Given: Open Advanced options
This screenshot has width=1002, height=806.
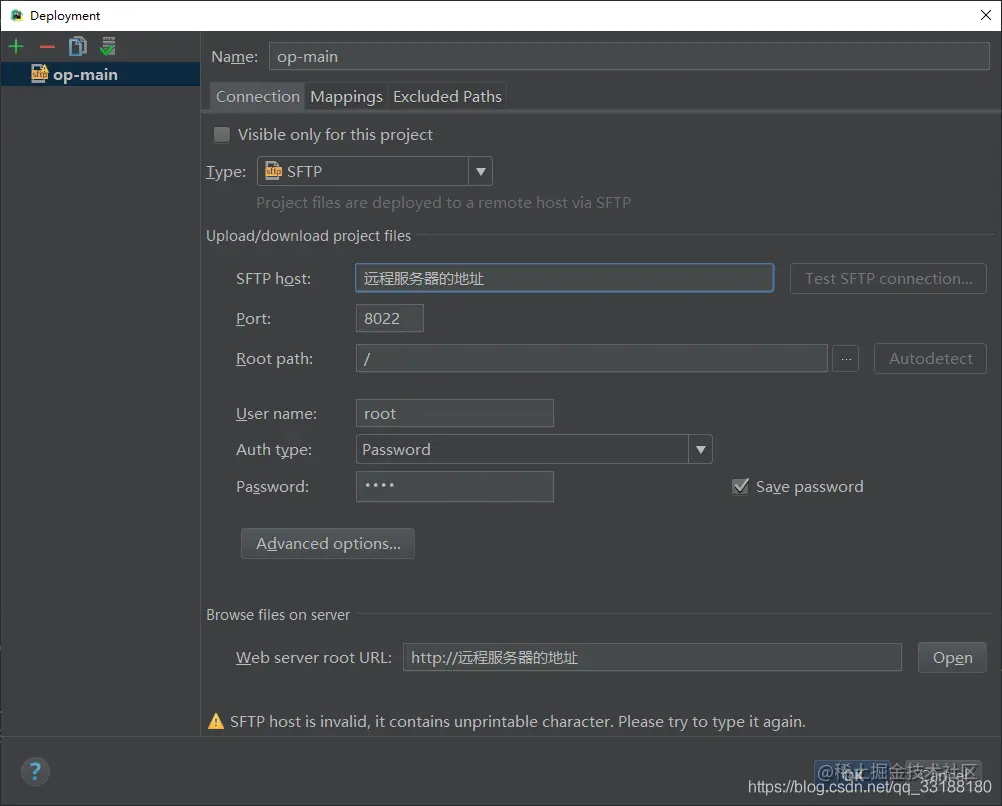Looking at the screenshot, I should pos(328,543).
